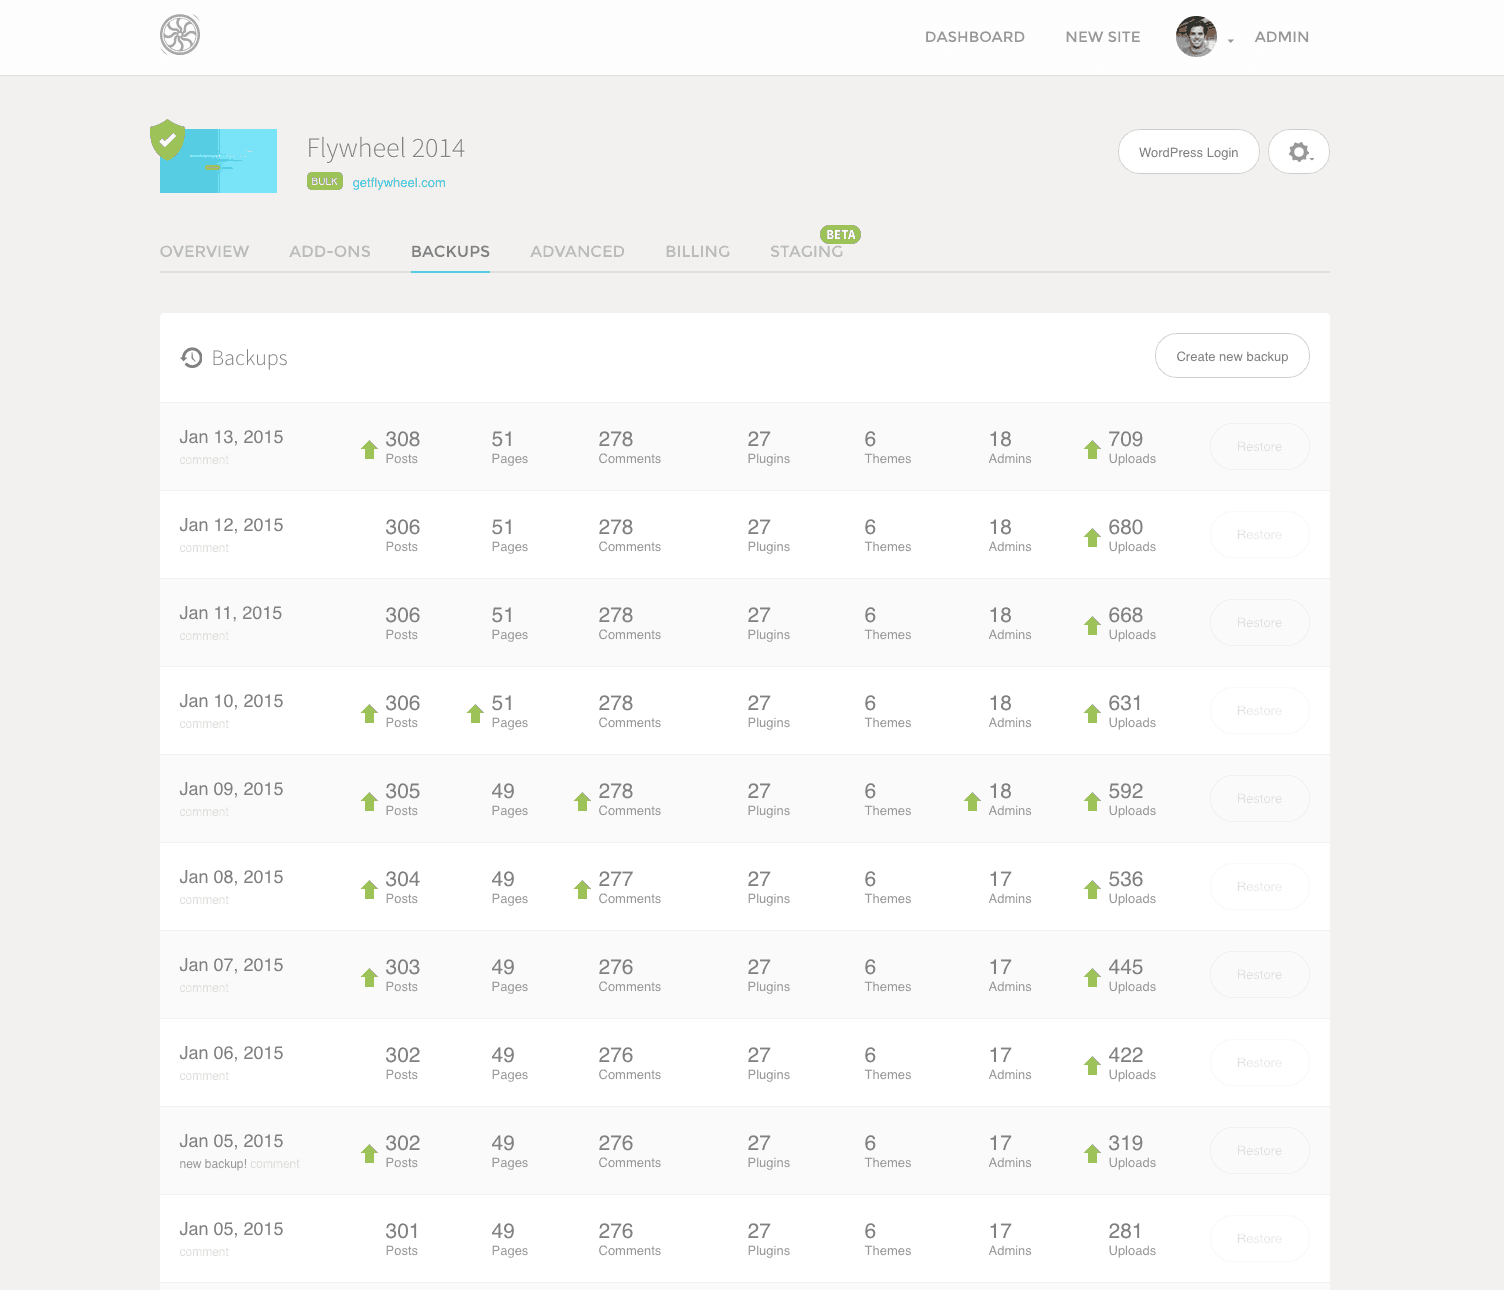This screenshot has width=1504, height=1290.
Task: Click the Posts up arrow for Jan 13
Action: 369,449
